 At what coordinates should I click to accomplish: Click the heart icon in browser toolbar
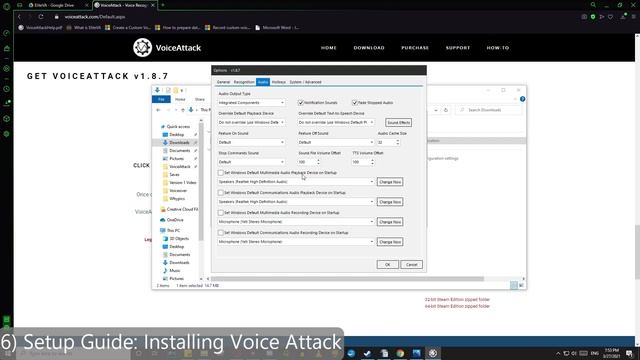click(610, 17)
